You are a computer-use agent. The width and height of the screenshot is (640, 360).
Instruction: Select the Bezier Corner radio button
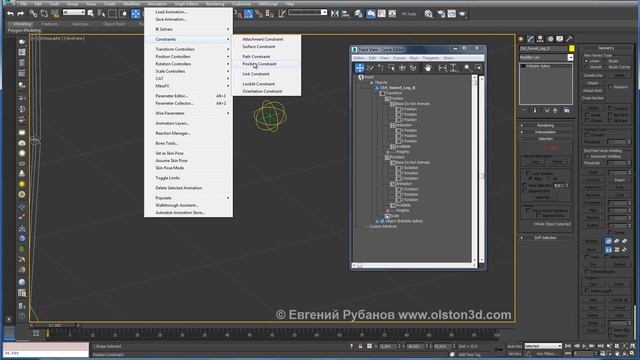(606, 67)
